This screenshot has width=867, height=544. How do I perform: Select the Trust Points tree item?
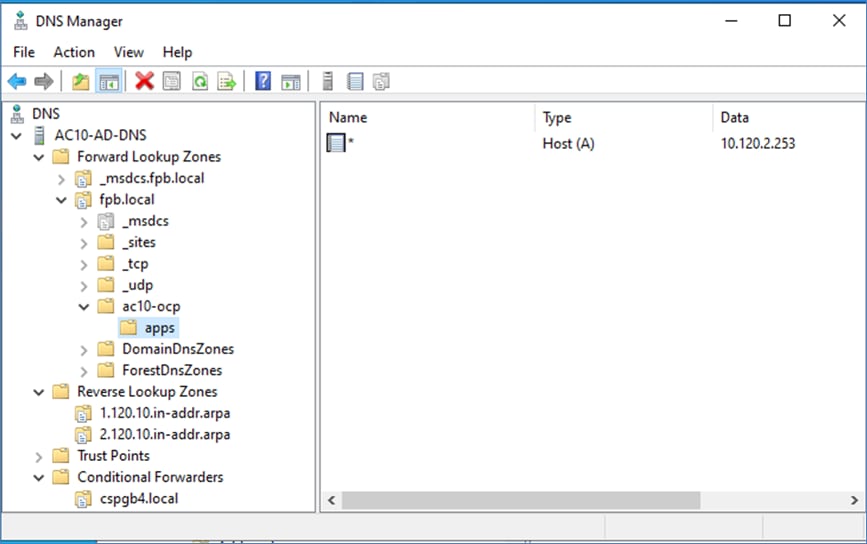click(113, 456)
